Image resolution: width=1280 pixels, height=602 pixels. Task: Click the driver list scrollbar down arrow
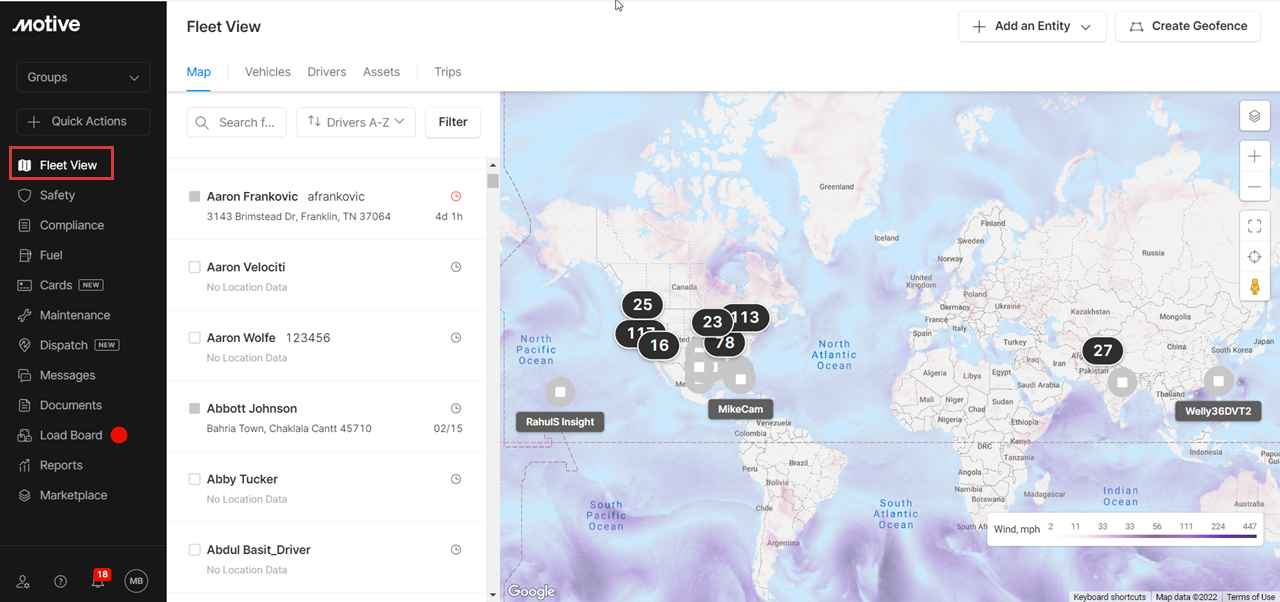click(x=492, y=595)
